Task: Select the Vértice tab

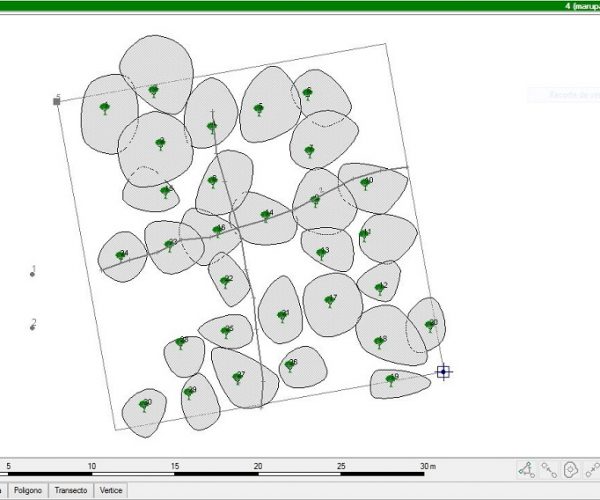Action: (x=111, y=491)
